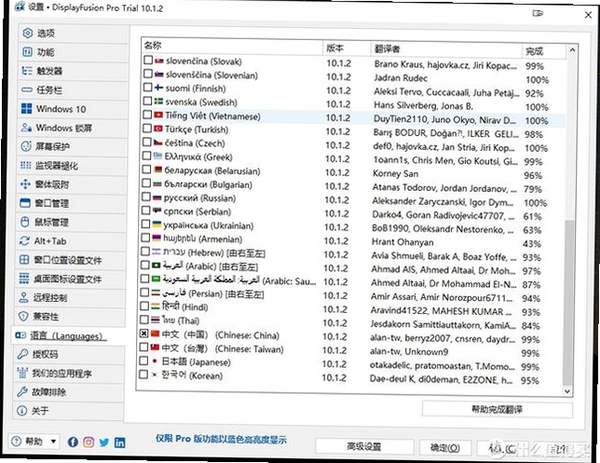Open 高级设置 advanced settings
600x463 pixels.
[x=364, y=447]
